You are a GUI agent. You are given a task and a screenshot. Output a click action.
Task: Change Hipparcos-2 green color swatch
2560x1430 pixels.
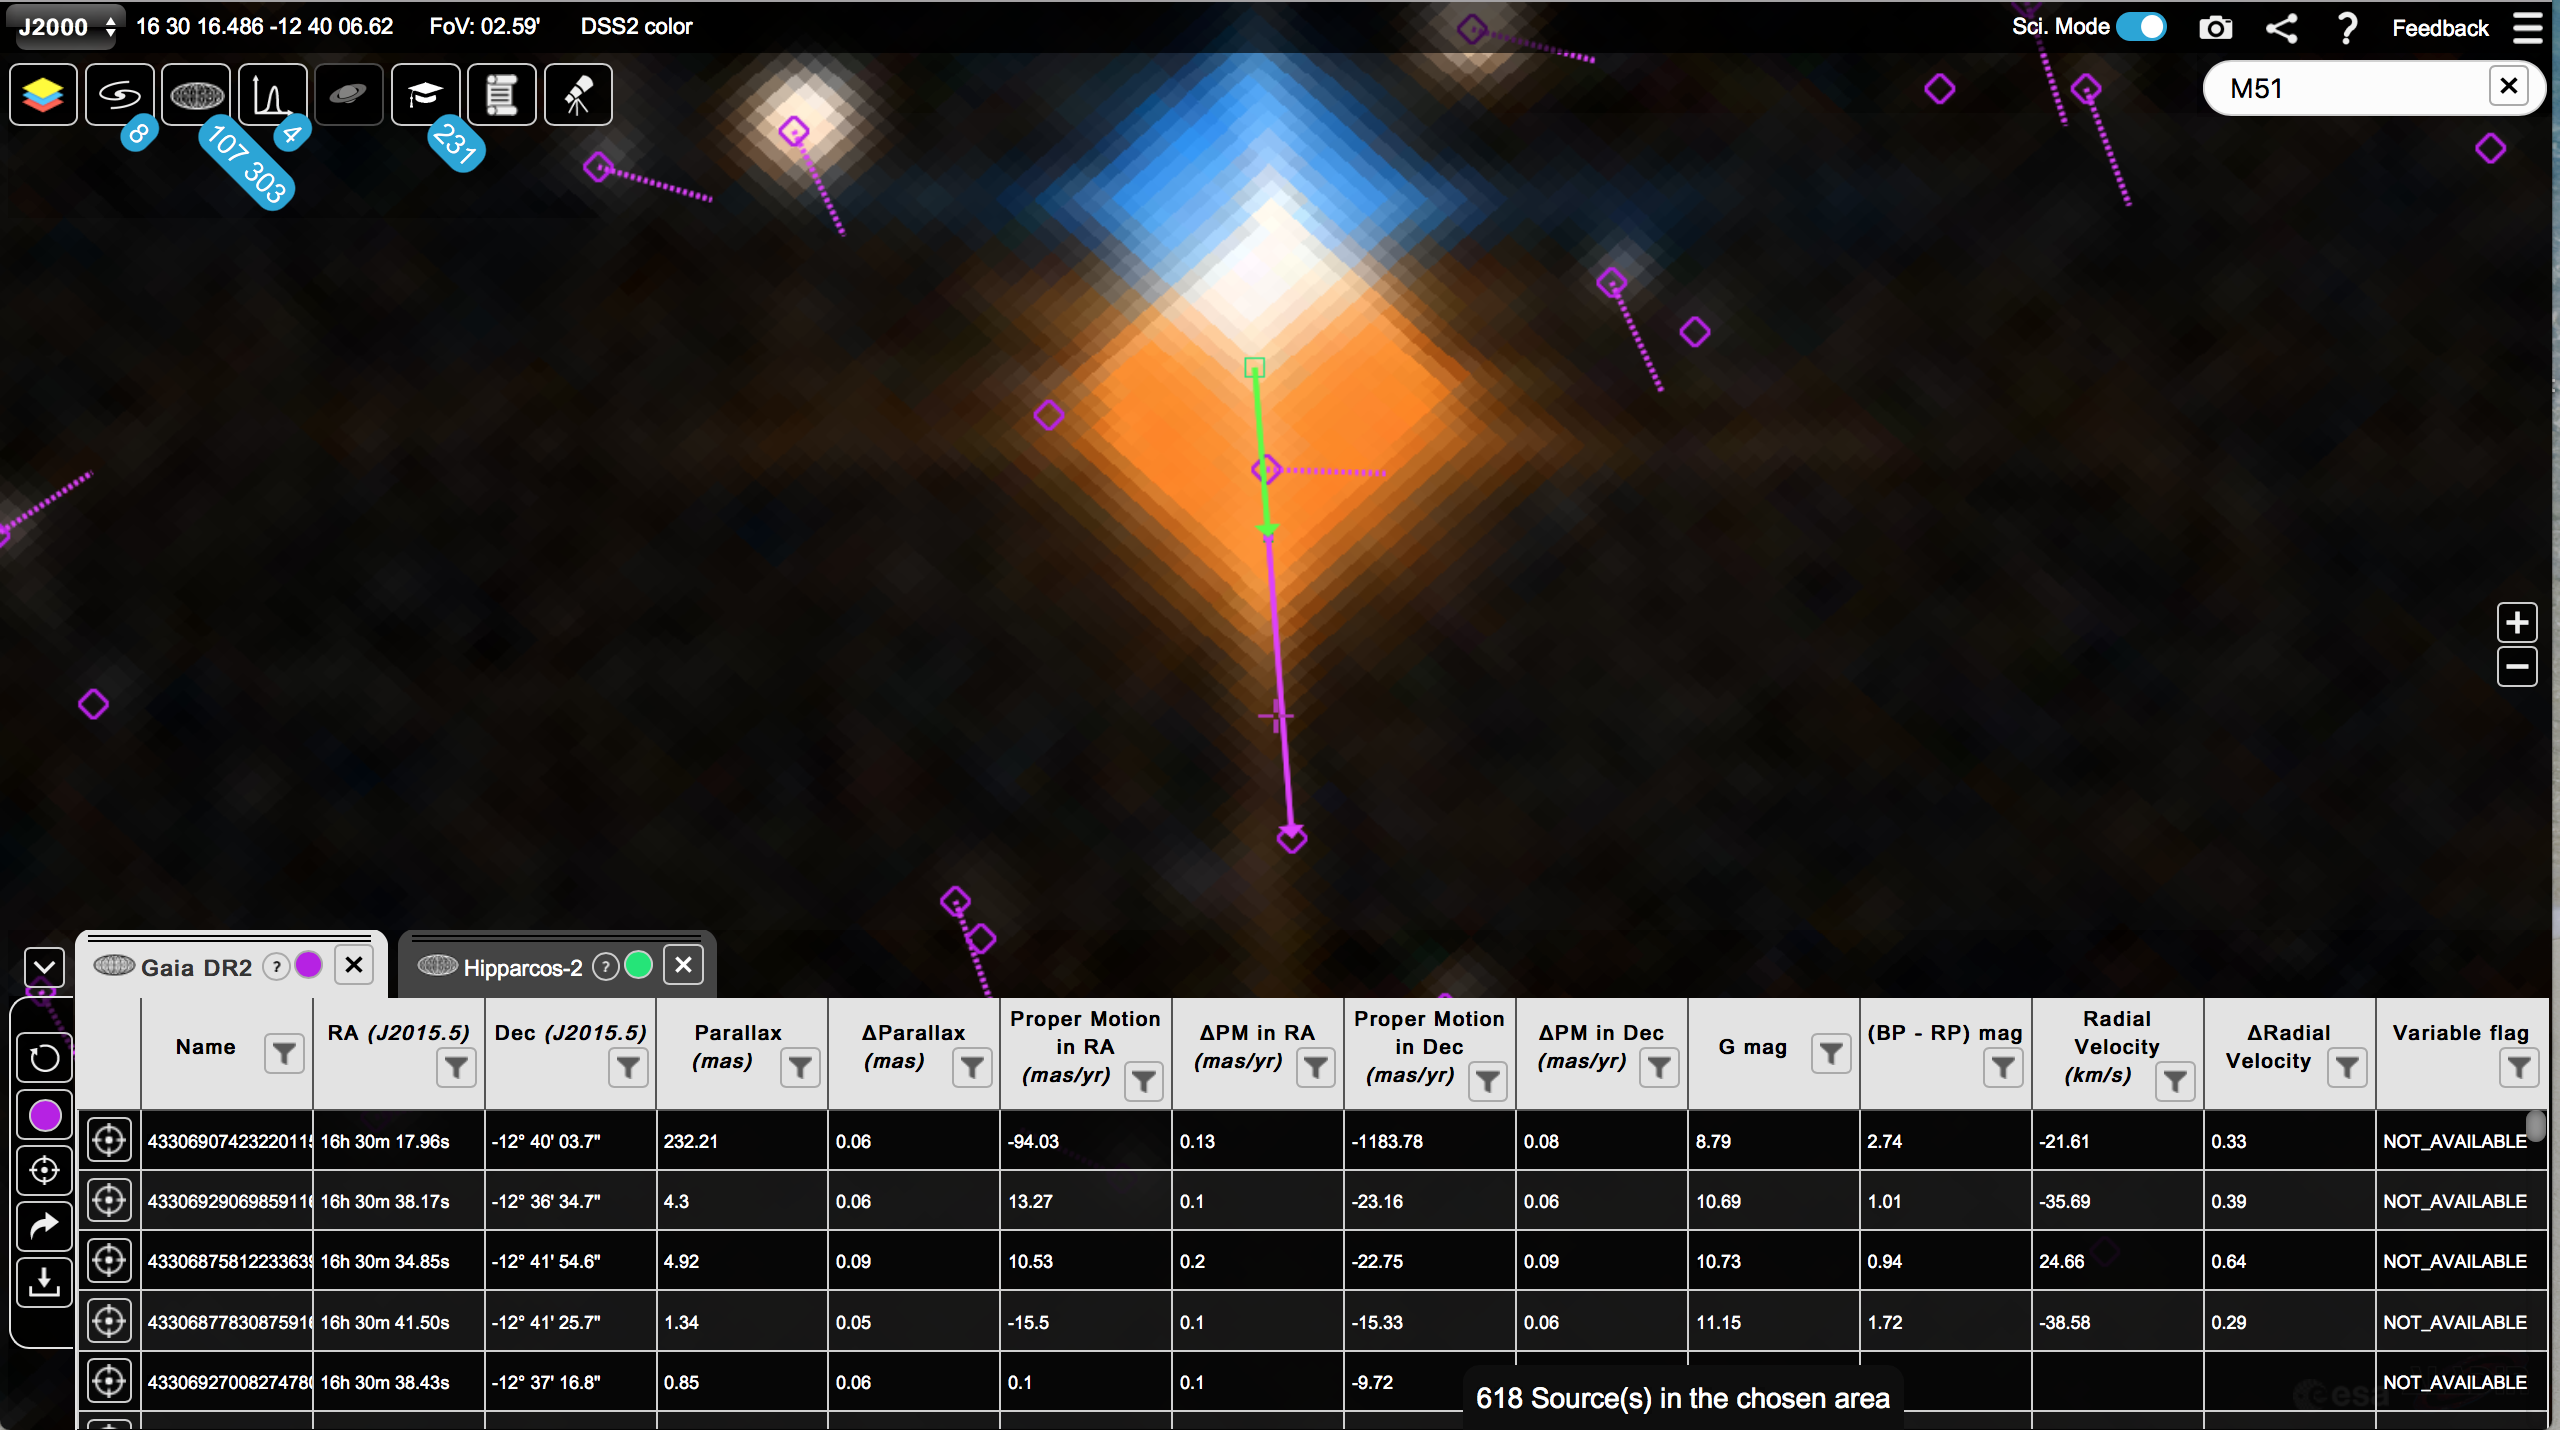(x=638, y=965)
